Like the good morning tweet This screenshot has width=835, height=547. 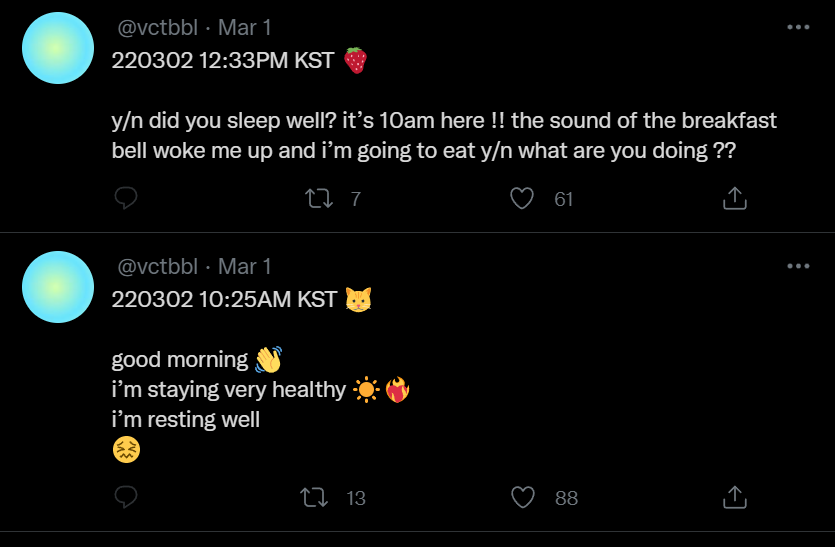coord(522,497)
